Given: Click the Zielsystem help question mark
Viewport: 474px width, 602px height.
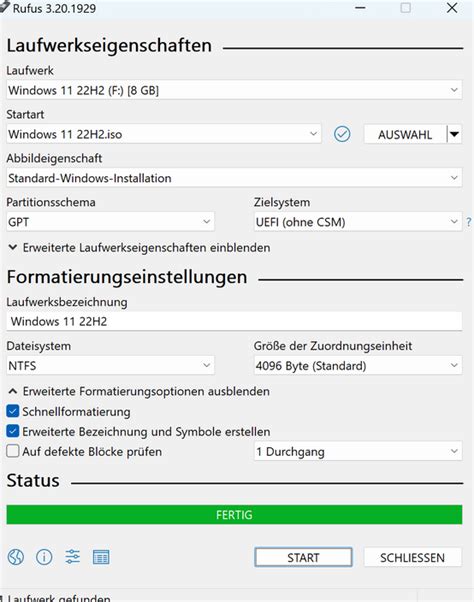Looking at the screenshot, I should (469, 222).
